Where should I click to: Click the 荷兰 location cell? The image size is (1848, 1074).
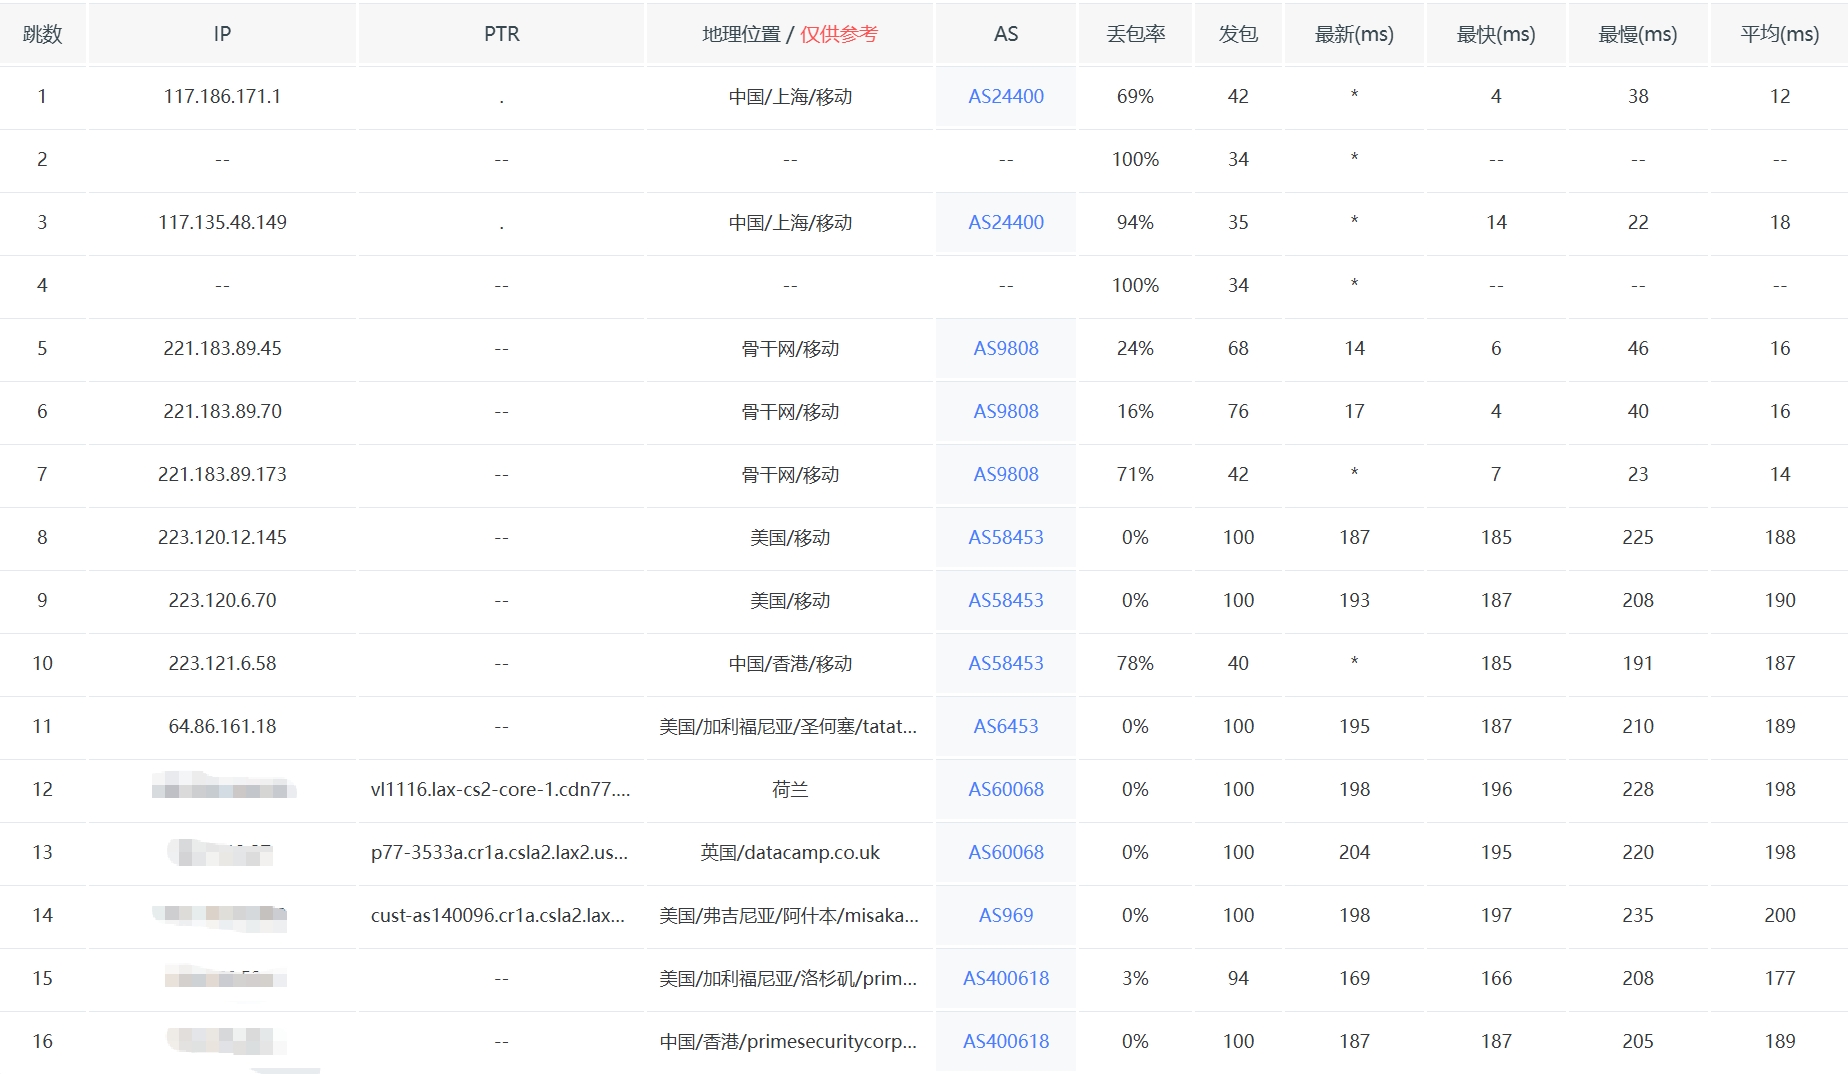pos(790,789)
